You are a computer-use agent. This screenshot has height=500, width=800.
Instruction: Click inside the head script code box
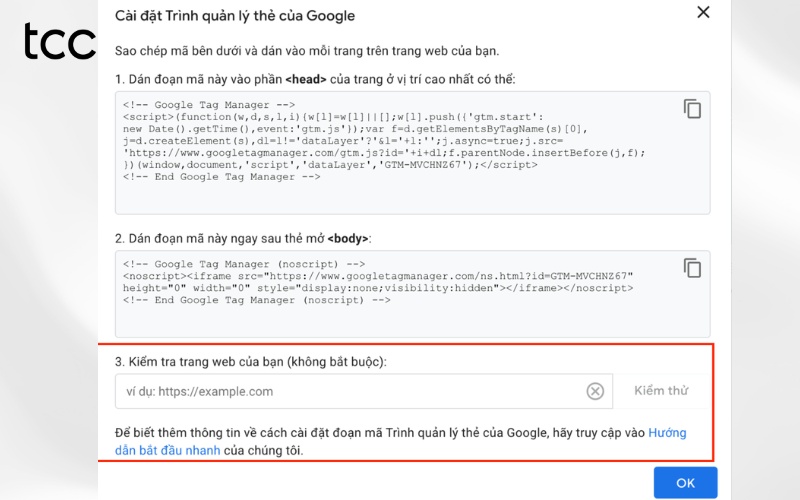412,153
